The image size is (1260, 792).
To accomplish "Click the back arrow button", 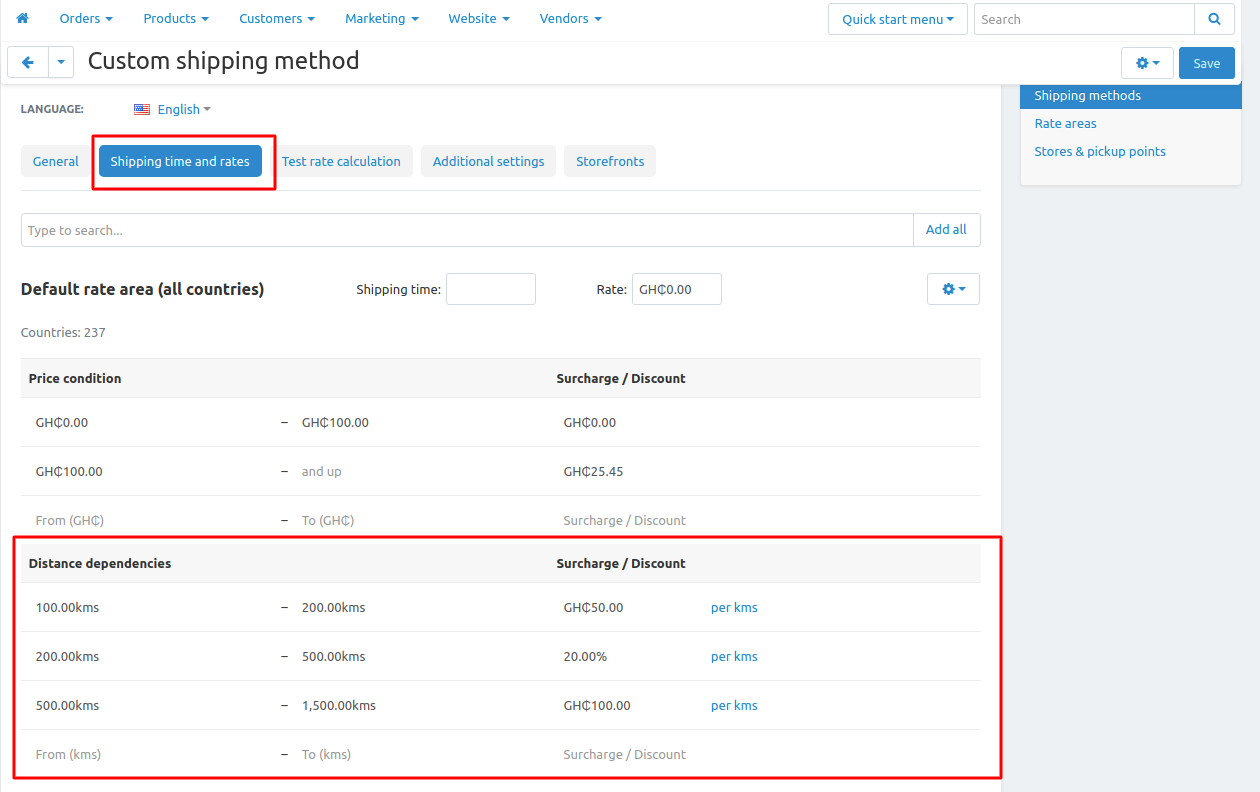I will [x=28, y=62].
